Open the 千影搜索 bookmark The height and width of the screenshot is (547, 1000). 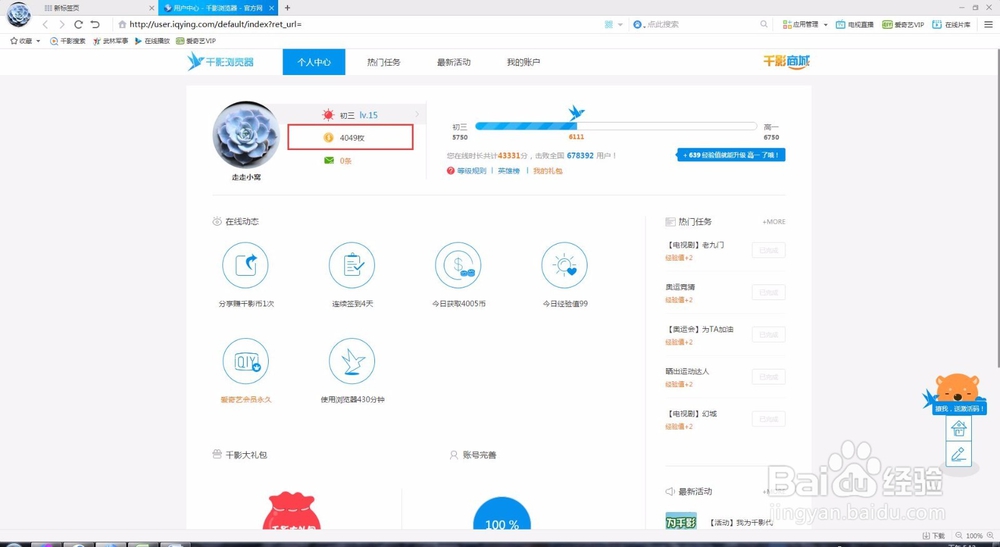(x=68, y=41)
